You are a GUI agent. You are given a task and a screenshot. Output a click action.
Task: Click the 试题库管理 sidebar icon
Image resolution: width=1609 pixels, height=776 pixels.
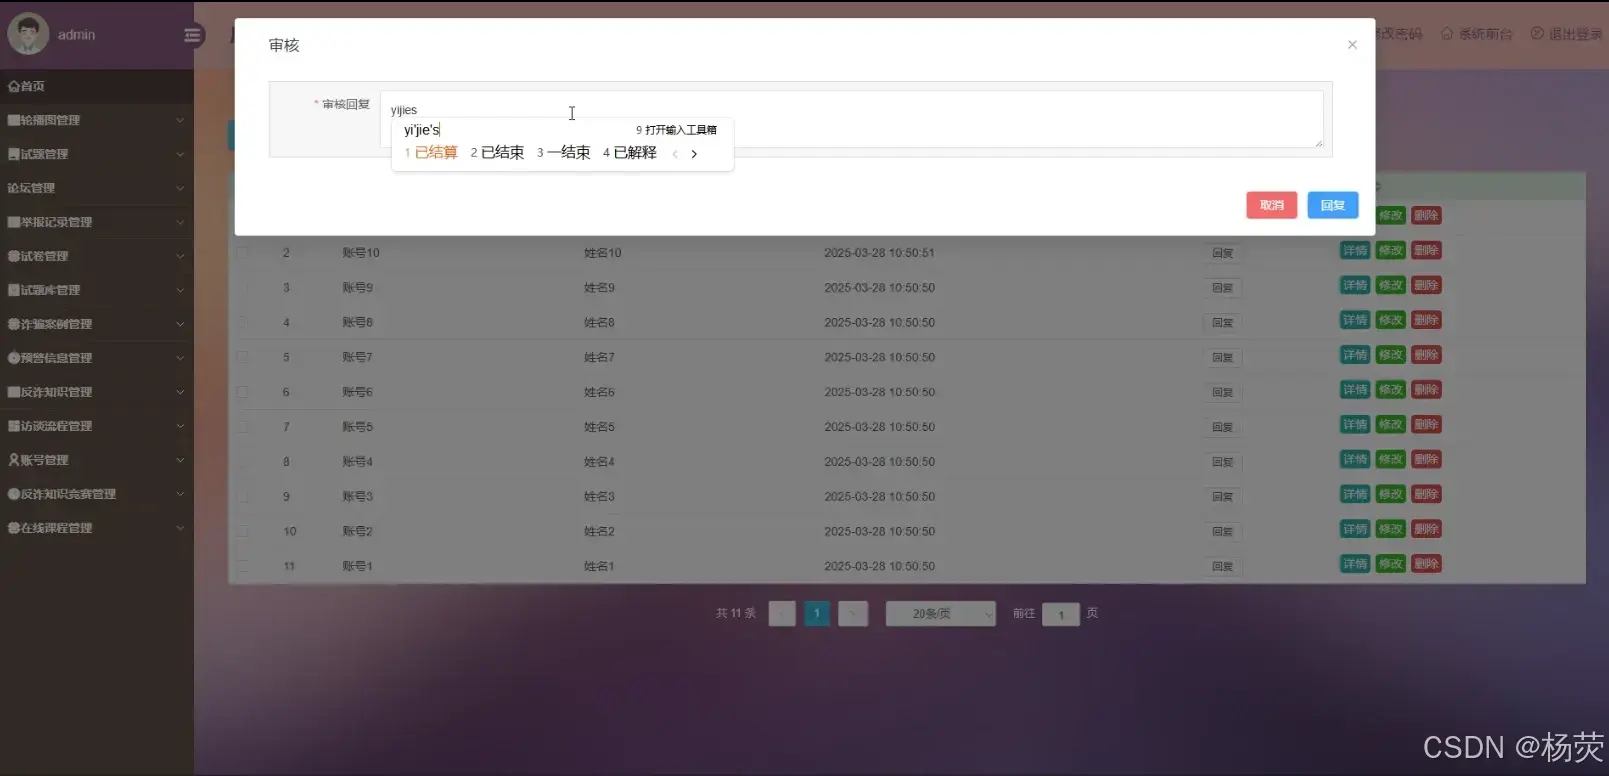[14, 290]
